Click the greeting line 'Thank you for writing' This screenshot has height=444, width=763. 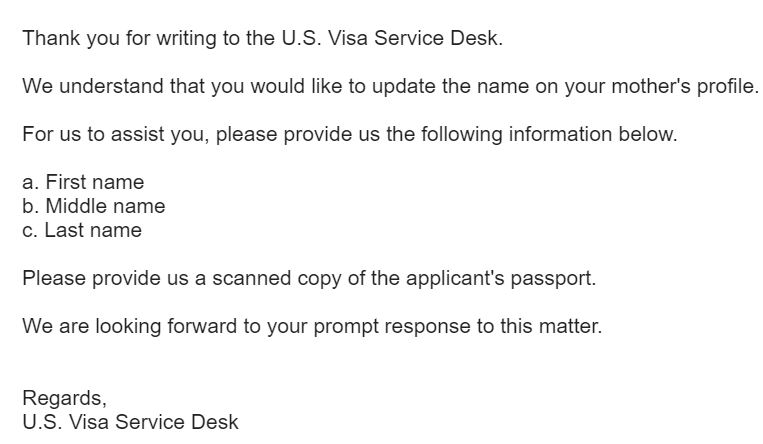coord(263,38)
